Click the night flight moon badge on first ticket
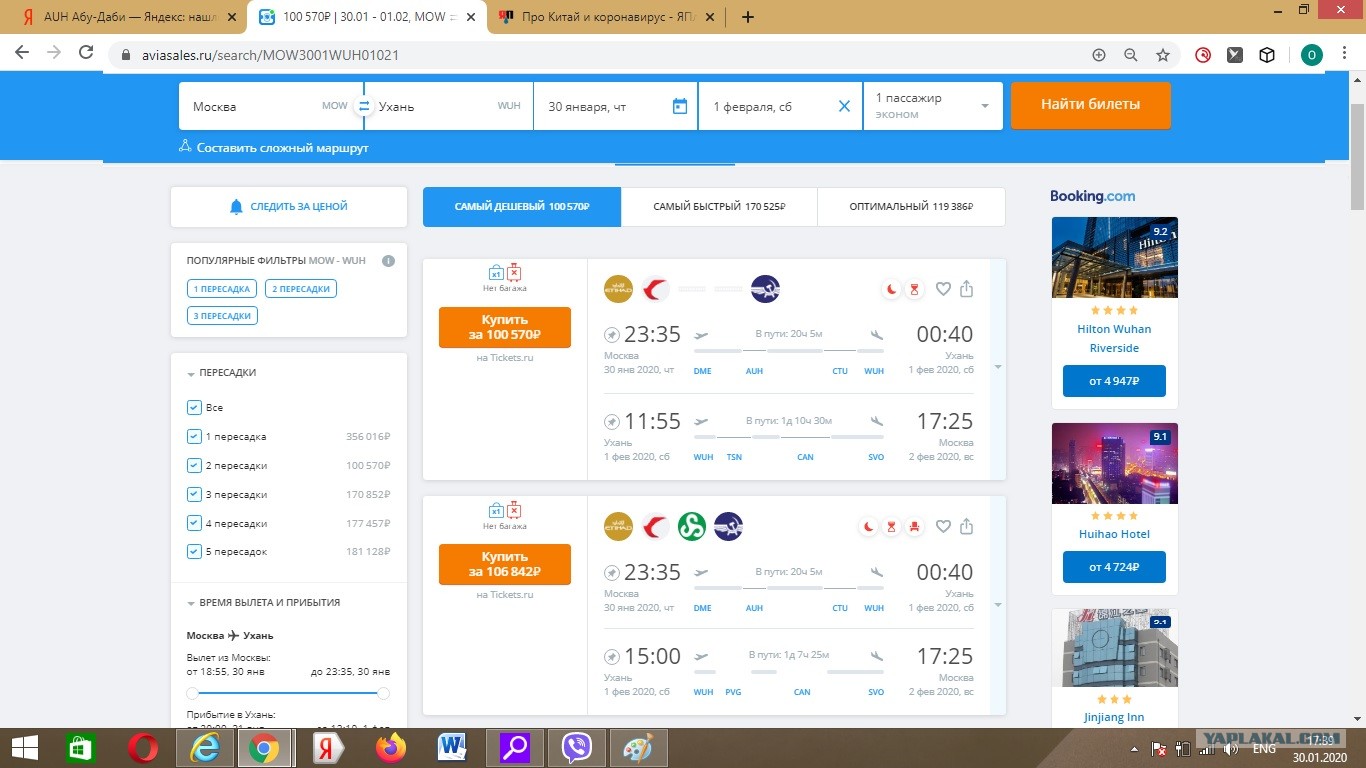The height and width of the screenshot is (768, 1366). pyautogui.click(x=891, y=289)
